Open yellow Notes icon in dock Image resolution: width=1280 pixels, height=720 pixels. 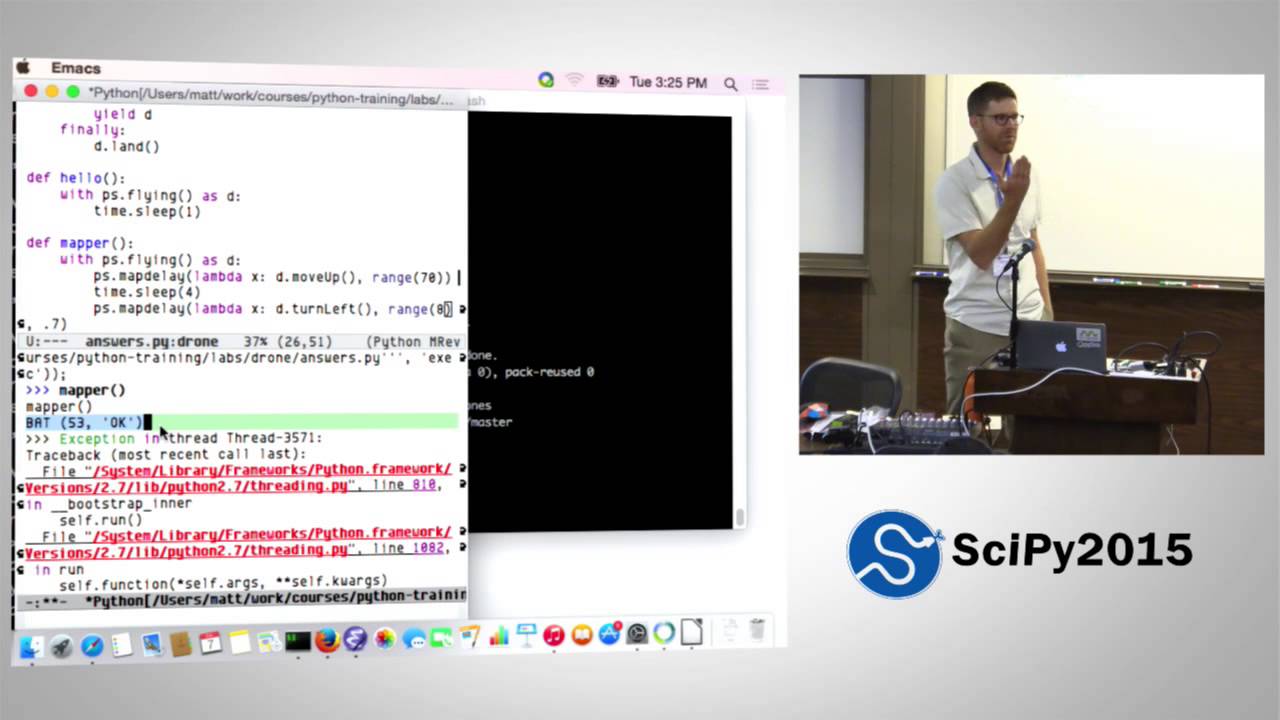240,641
